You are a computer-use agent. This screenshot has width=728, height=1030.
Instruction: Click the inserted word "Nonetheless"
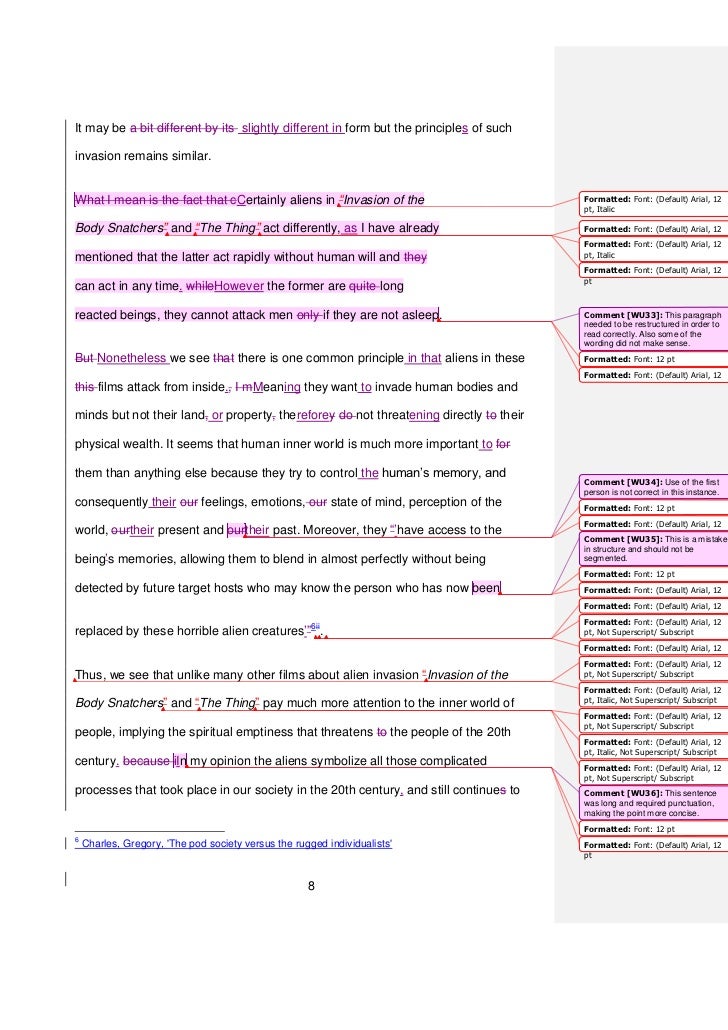(x=131, y=358)
